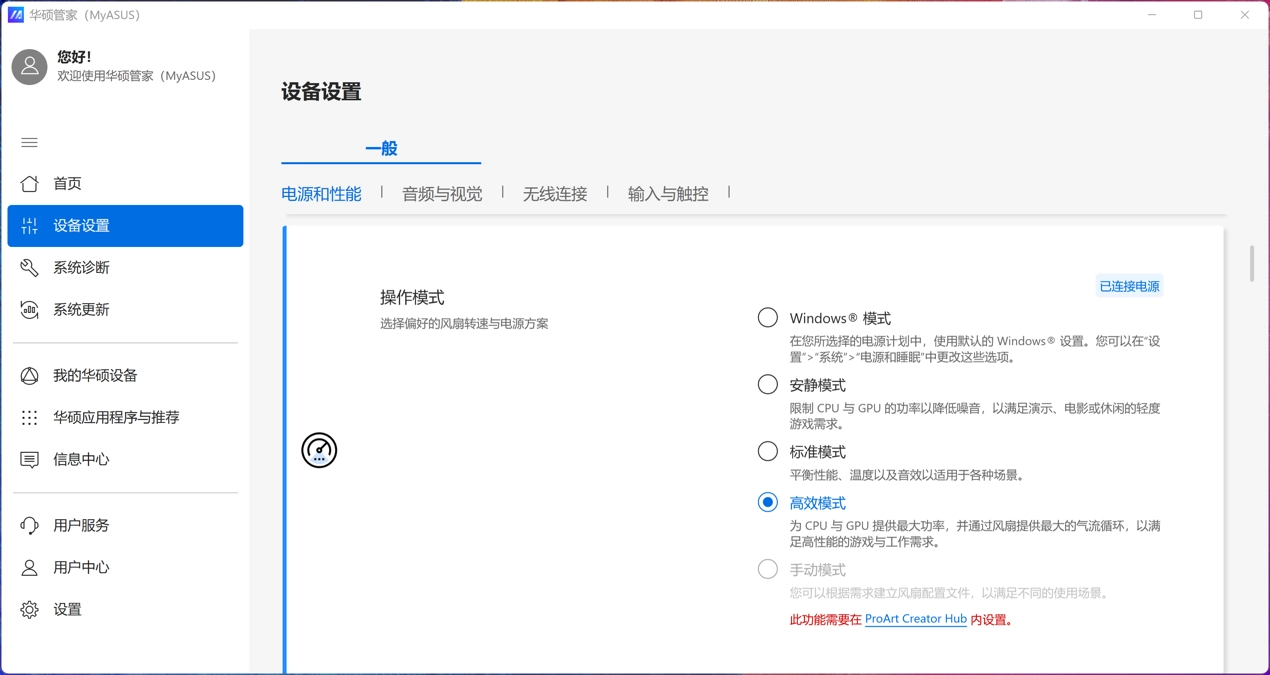
Task: Click the Home (首页) house icon
Action: click(x=30, y=184)
